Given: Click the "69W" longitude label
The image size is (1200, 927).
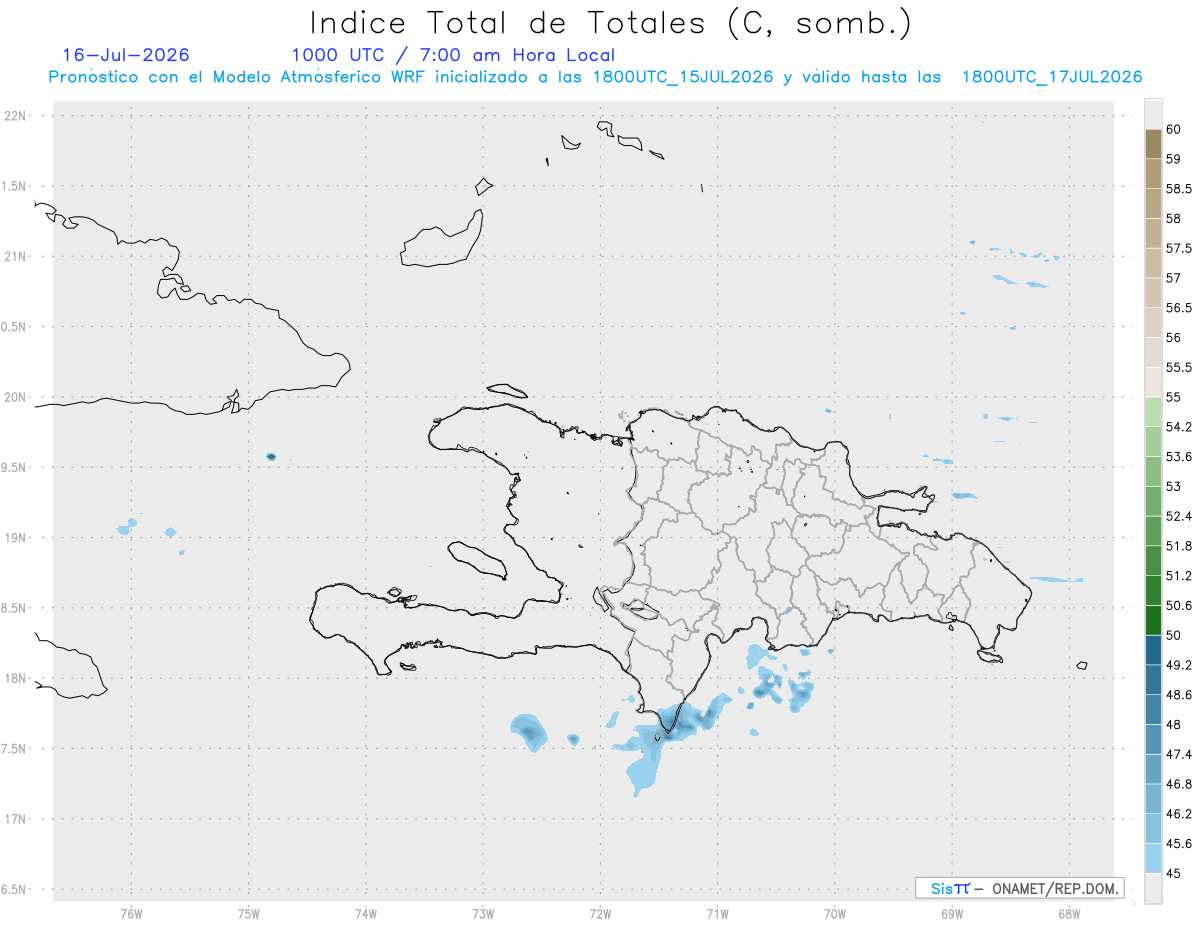Looking at the screenshot, I should coord(952,914).
